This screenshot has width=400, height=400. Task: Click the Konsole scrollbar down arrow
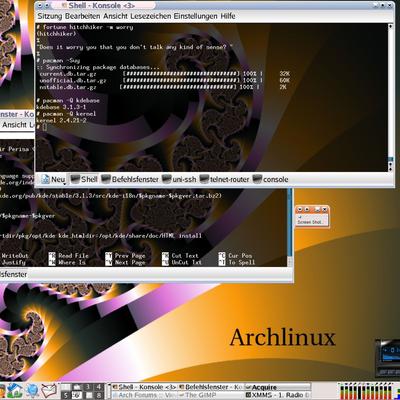pyautogui.click(x=391, y=168)
